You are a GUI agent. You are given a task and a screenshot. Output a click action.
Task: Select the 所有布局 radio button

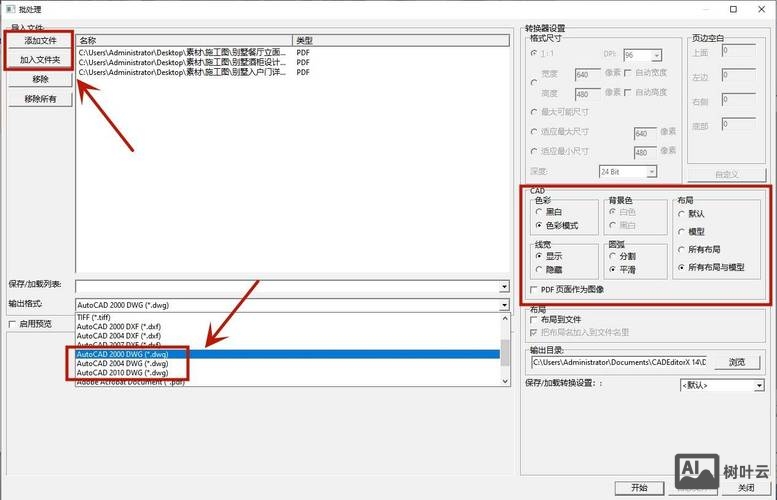pos(683,249)
